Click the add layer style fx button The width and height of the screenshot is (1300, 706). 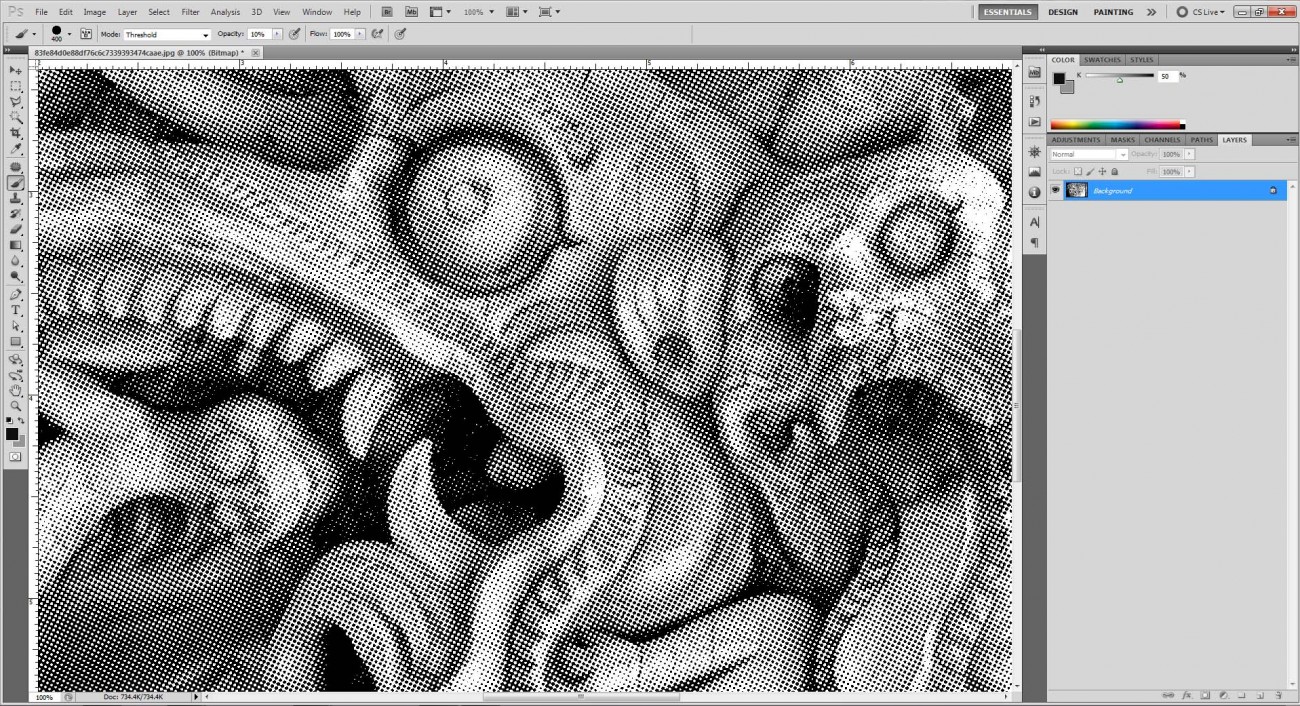click(1186, 694)
